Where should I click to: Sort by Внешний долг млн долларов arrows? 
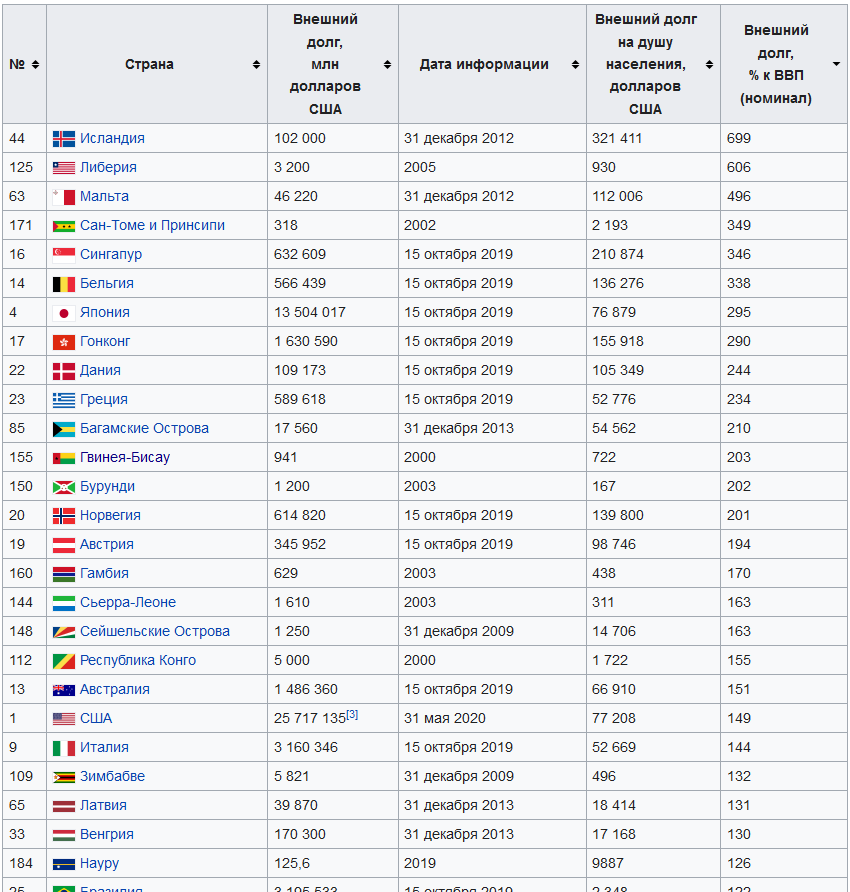[x=387, y=65]
